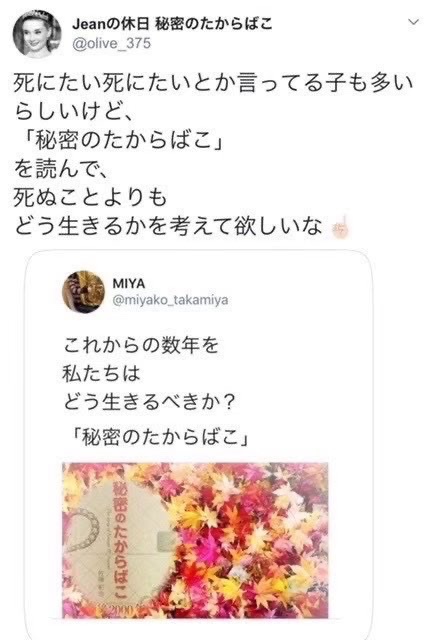Screen dimensions: 432x640
Task: Open the @miyako_takamiya handle
Action: [x=170, y=300]
